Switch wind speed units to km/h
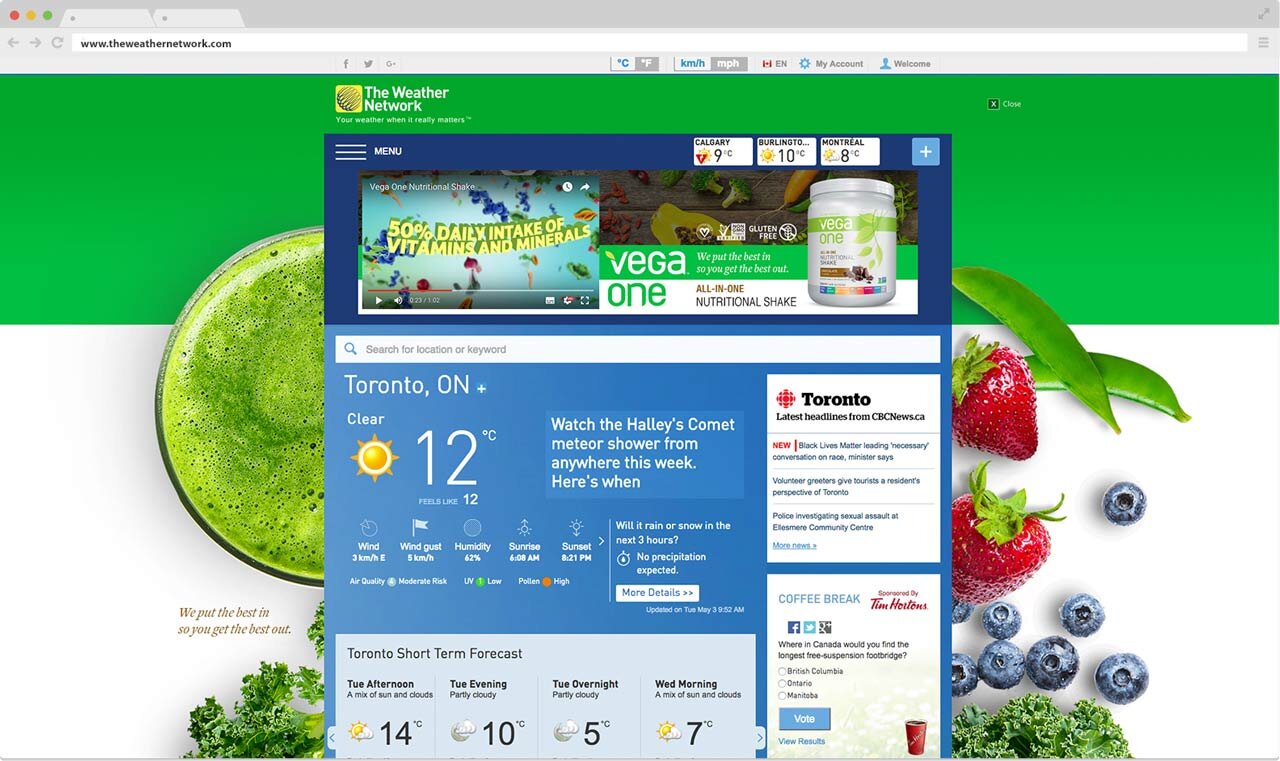 click(692, 64)
